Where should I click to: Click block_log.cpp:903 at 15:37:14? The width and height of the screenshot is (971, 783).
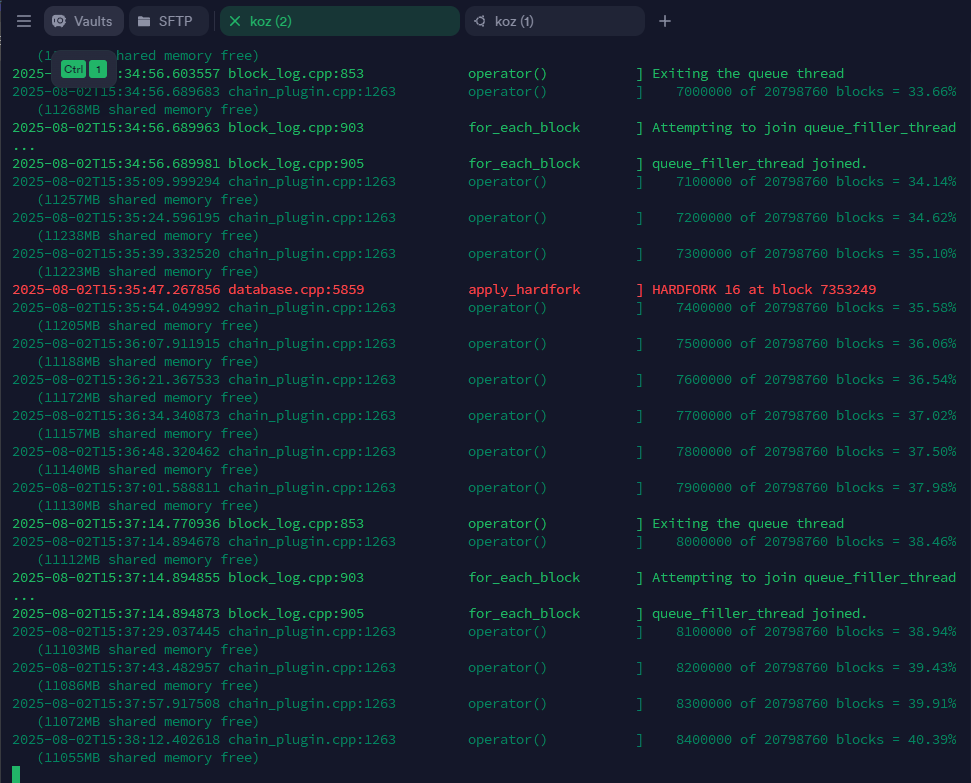[x=296, y=577]
